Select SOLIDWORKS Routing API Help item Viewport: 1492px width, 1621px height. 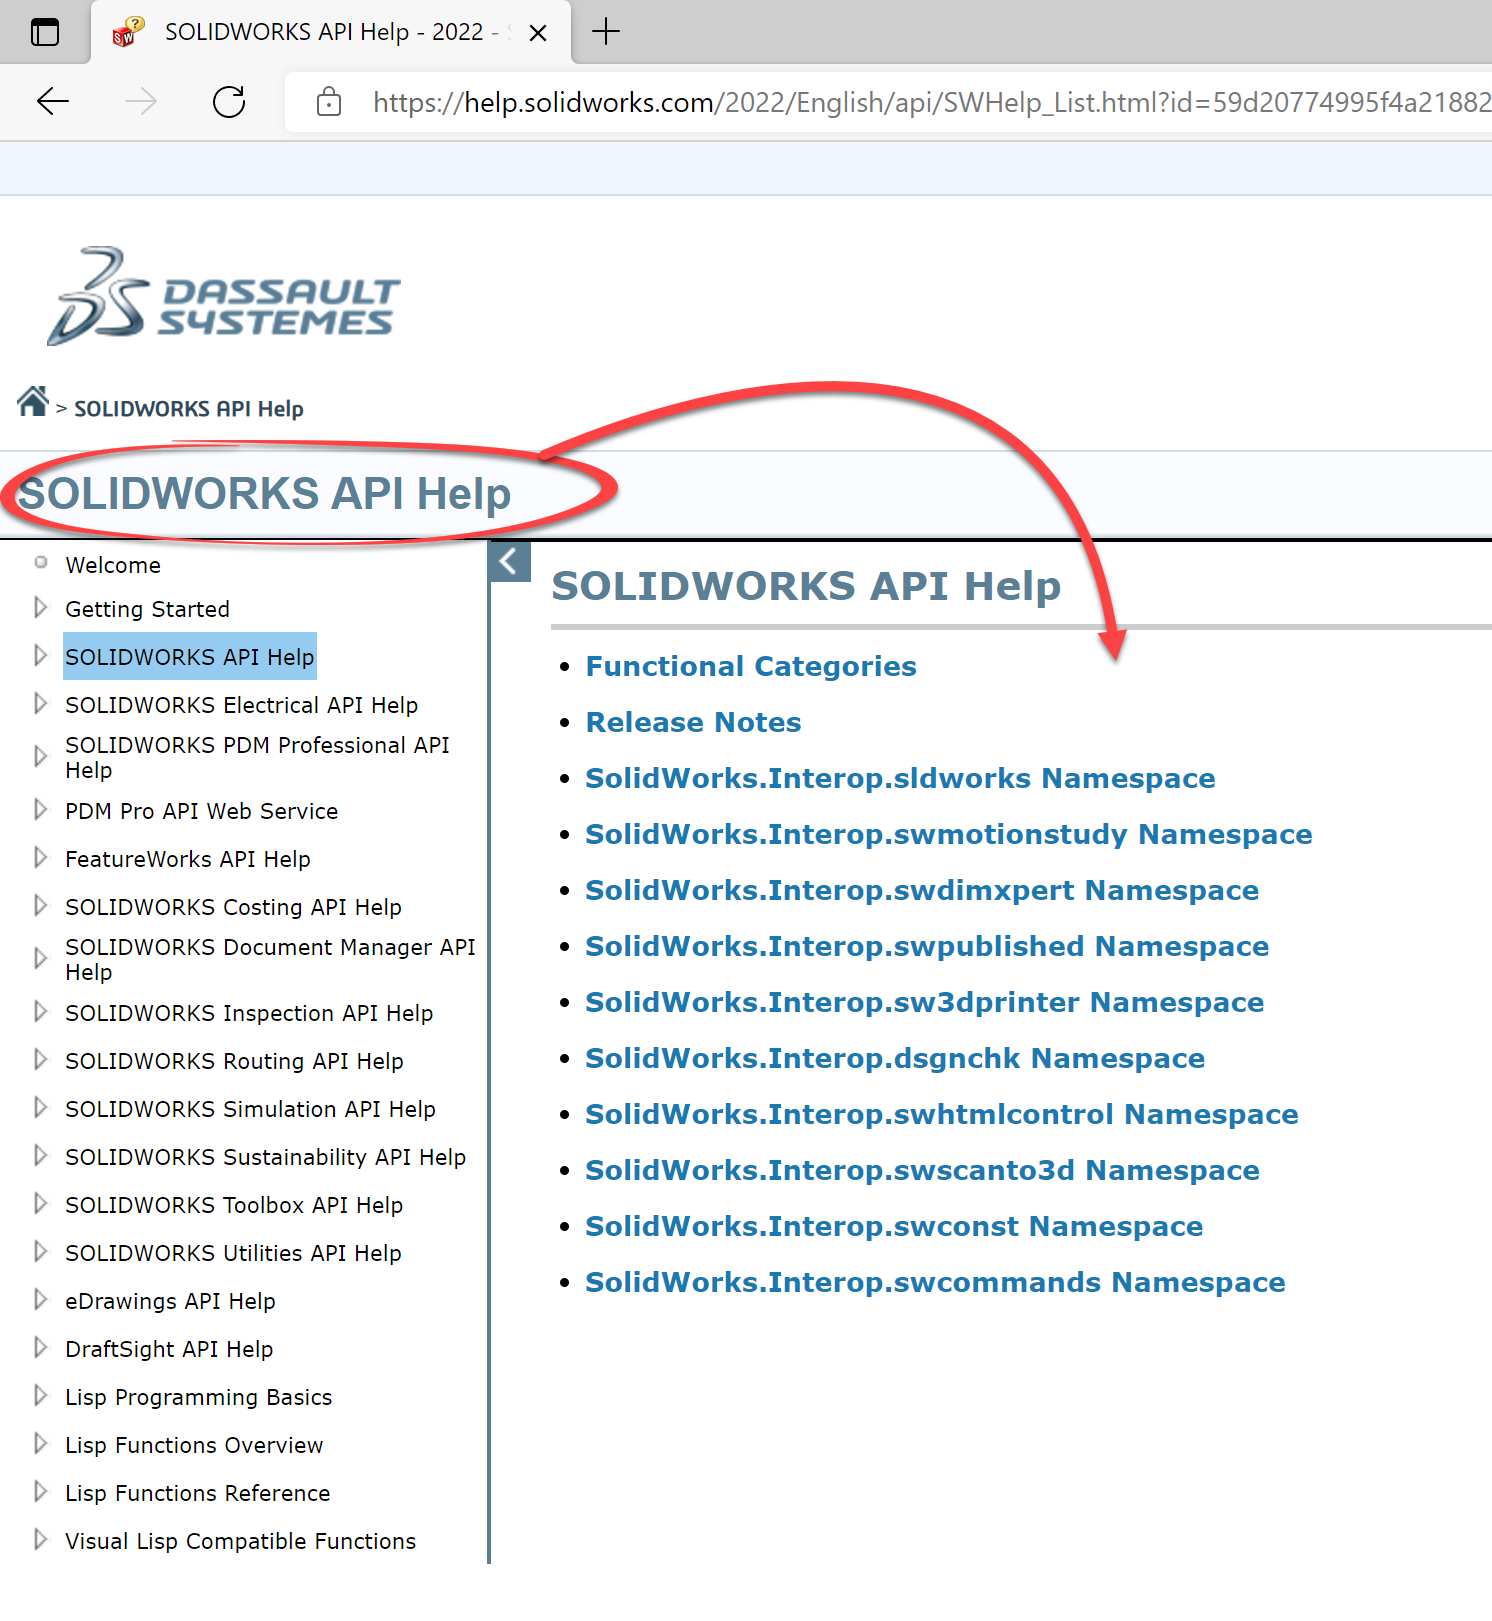pyautogui.click(x=234, y=1061)
